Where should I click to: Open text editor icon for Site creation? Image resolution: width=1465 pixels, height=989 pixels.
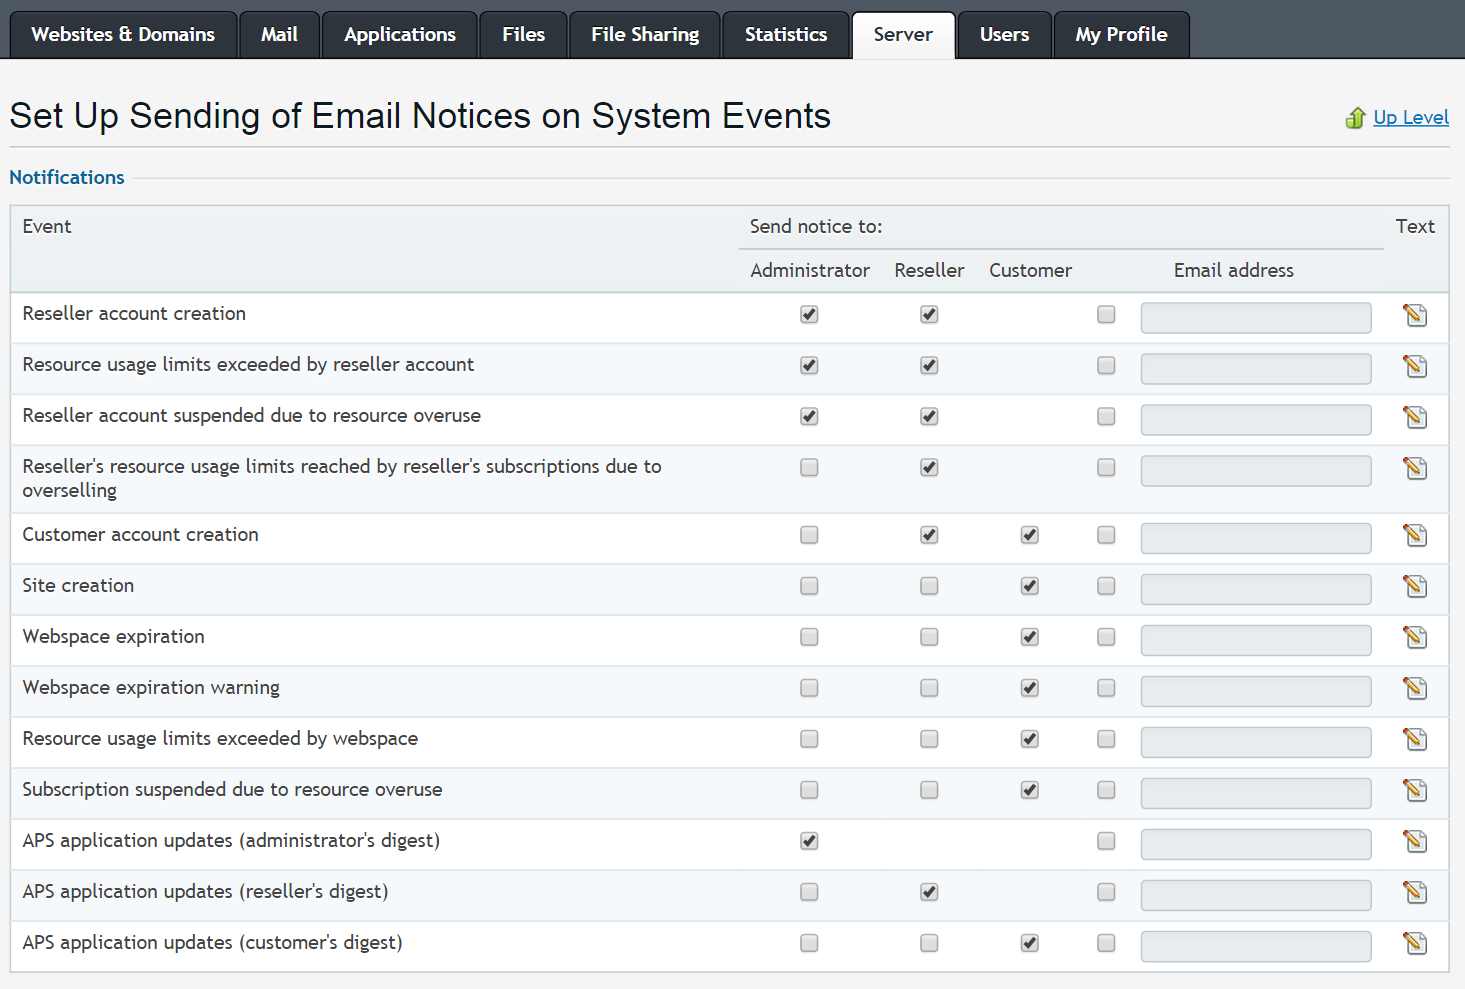click(x=1414, y=587)
